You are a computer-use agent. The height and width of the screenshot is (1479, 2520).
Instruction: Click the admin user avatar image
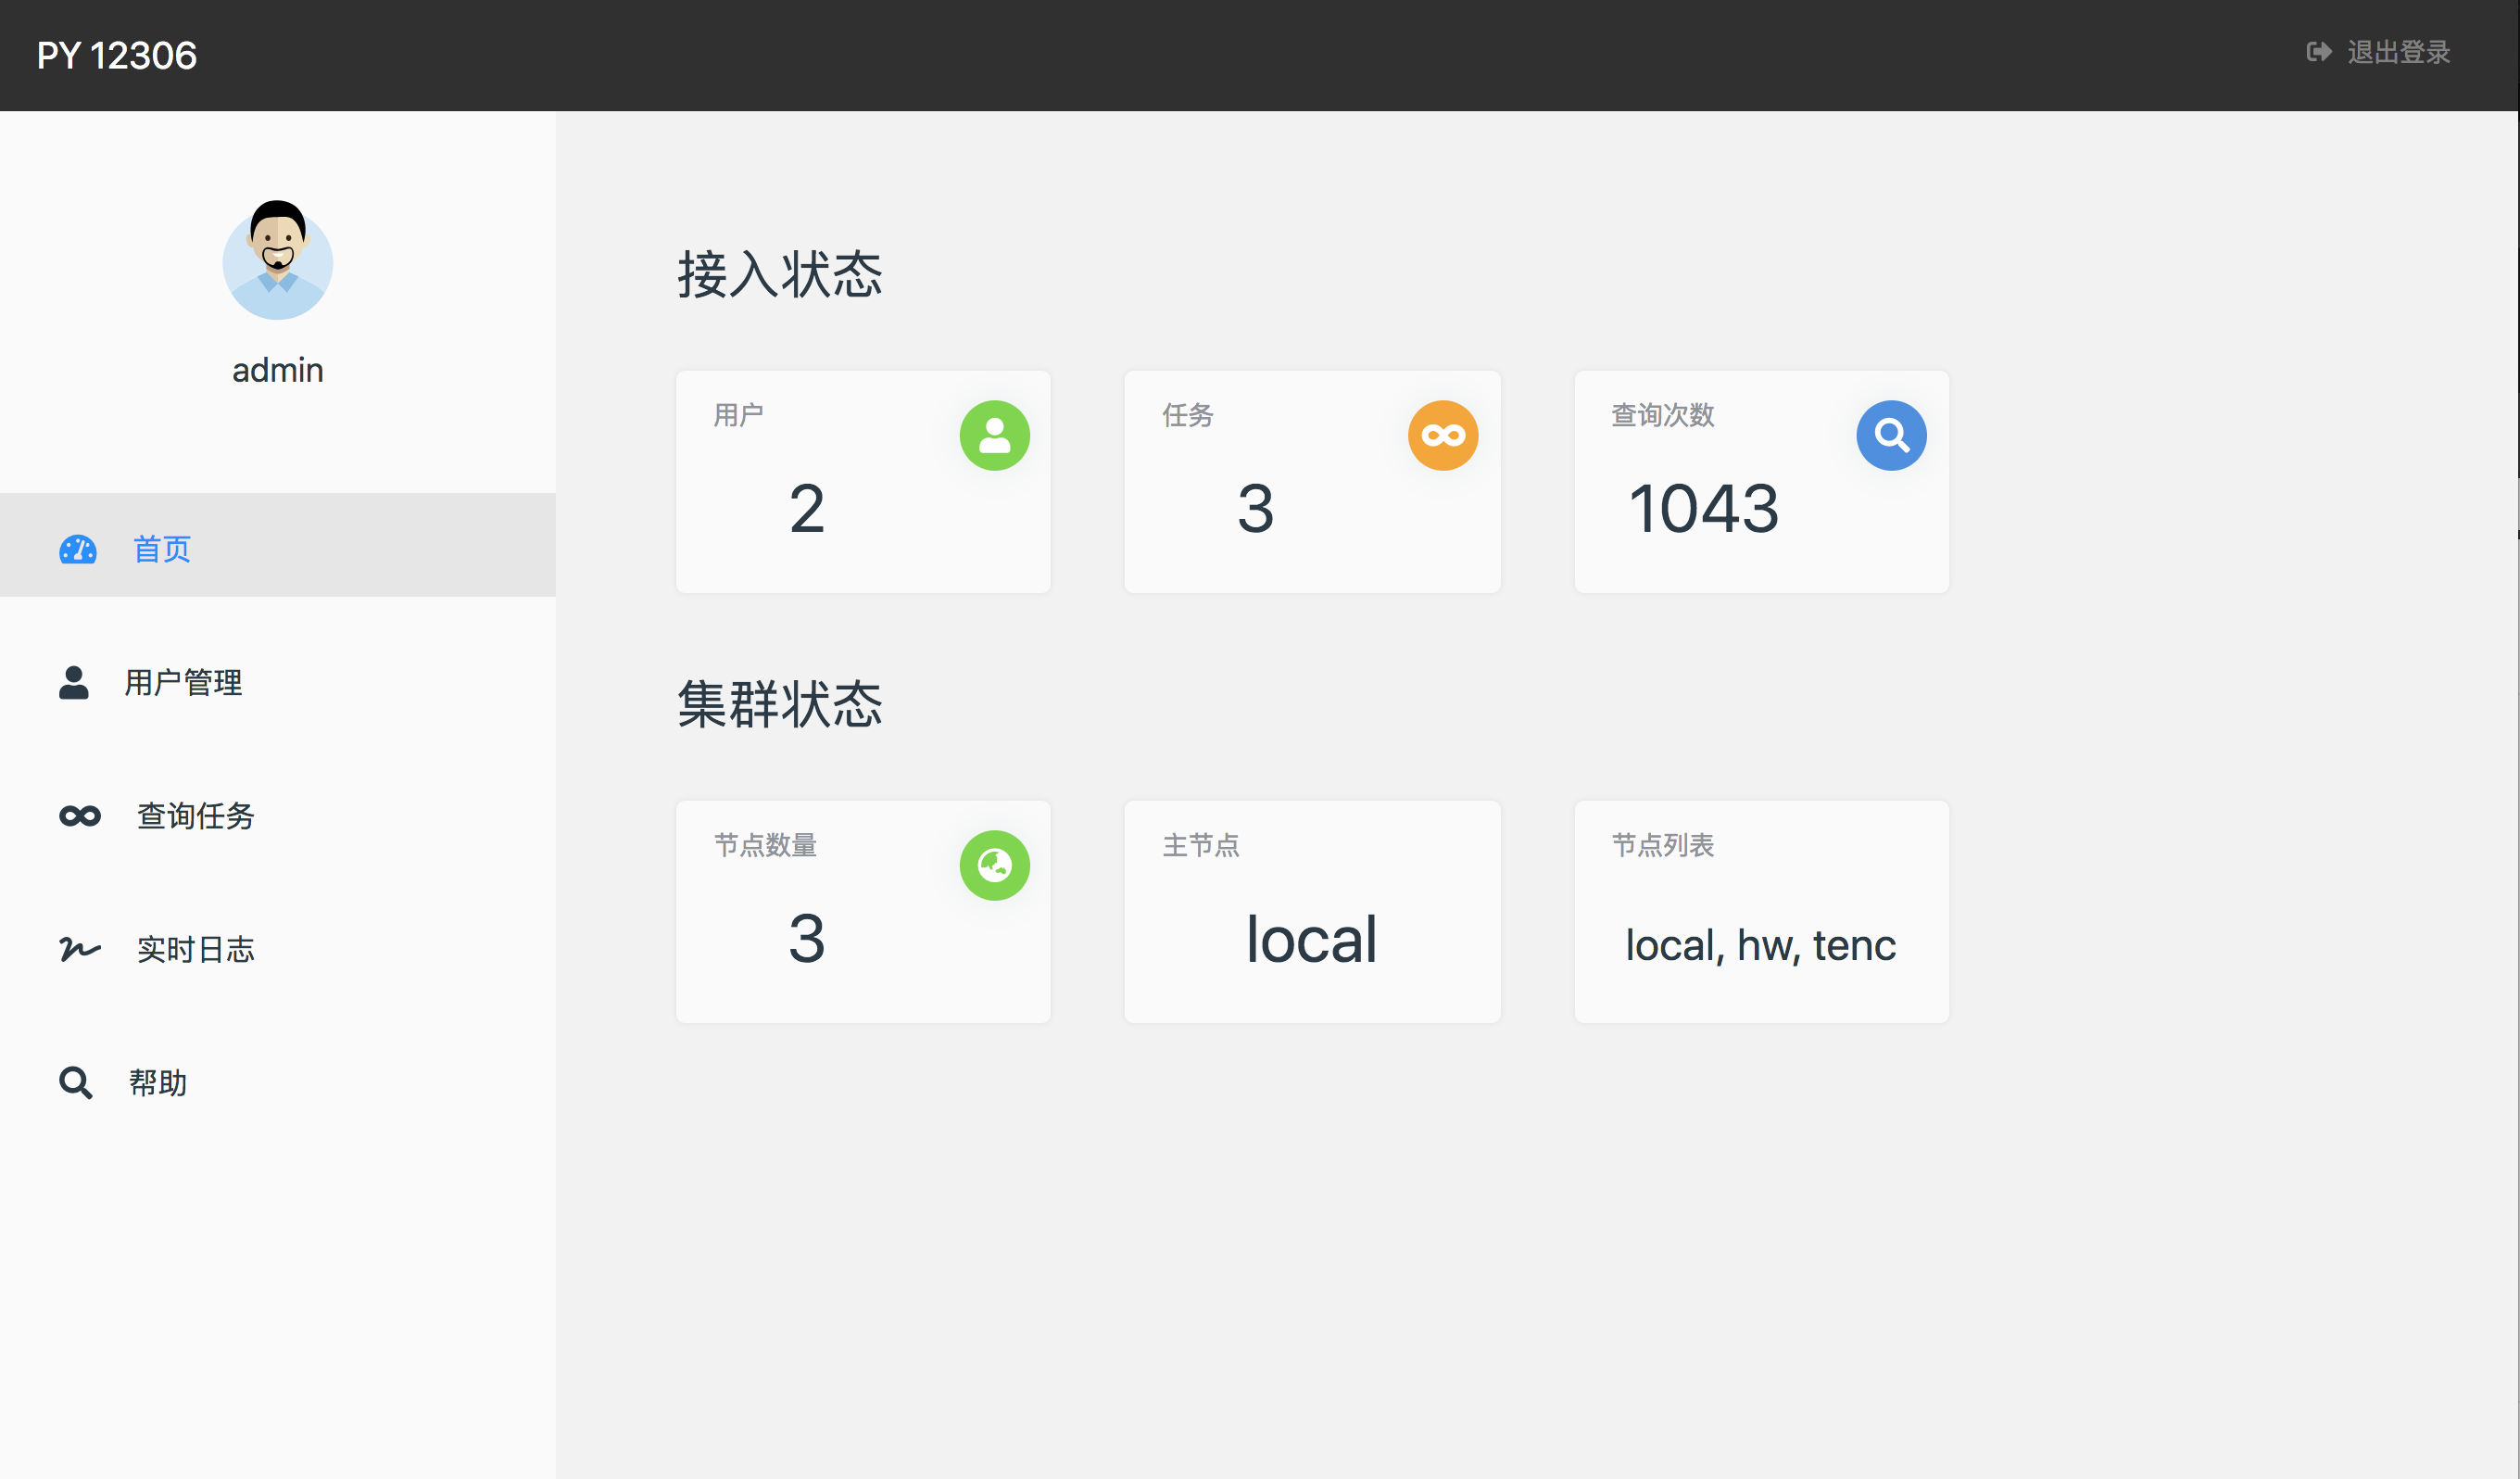(x=278, y=260)
